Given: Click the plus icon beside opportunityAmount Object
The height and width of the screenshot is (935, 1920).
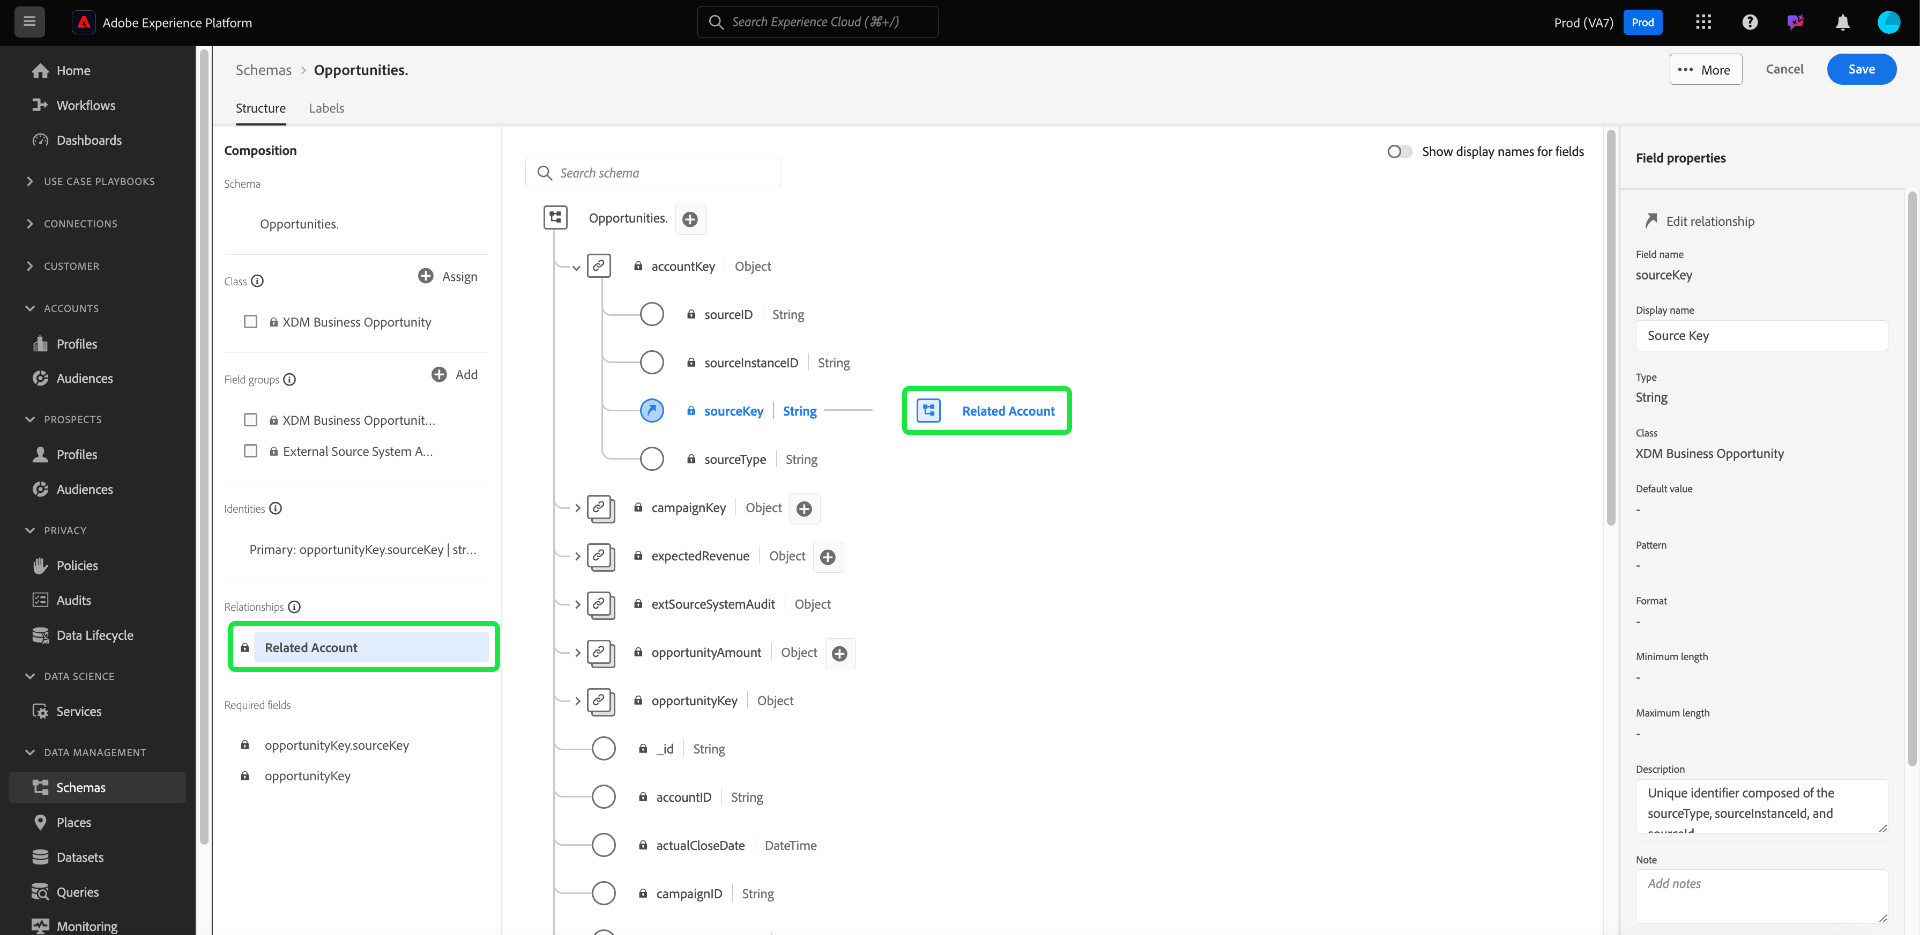Looking at the screenshot, I should (840, 654).
